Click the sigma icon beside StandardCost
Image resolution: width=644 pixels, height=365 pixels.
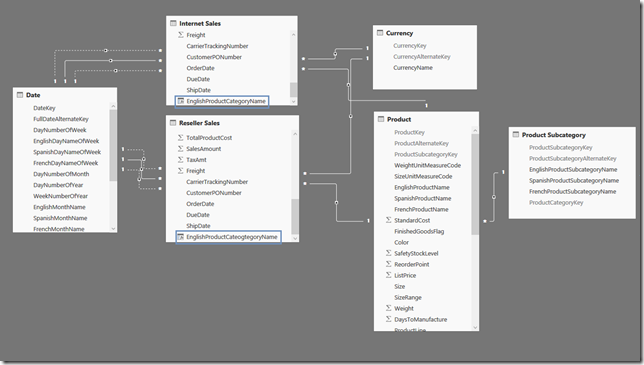click(x=389, y=220)
